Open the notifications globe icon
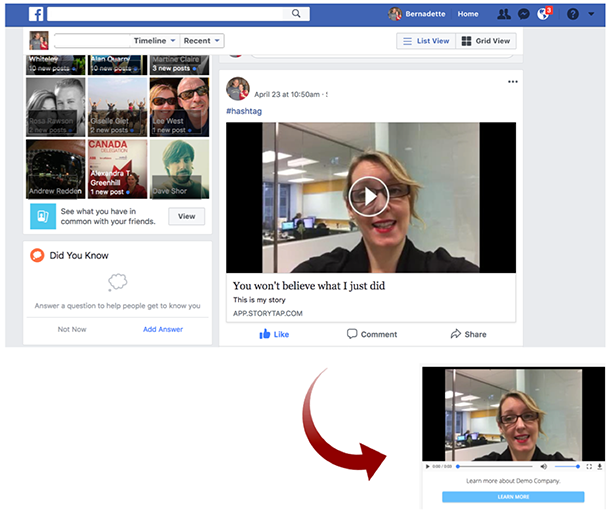Viewport: 611px width, 518px height. (x=543, y=14)
